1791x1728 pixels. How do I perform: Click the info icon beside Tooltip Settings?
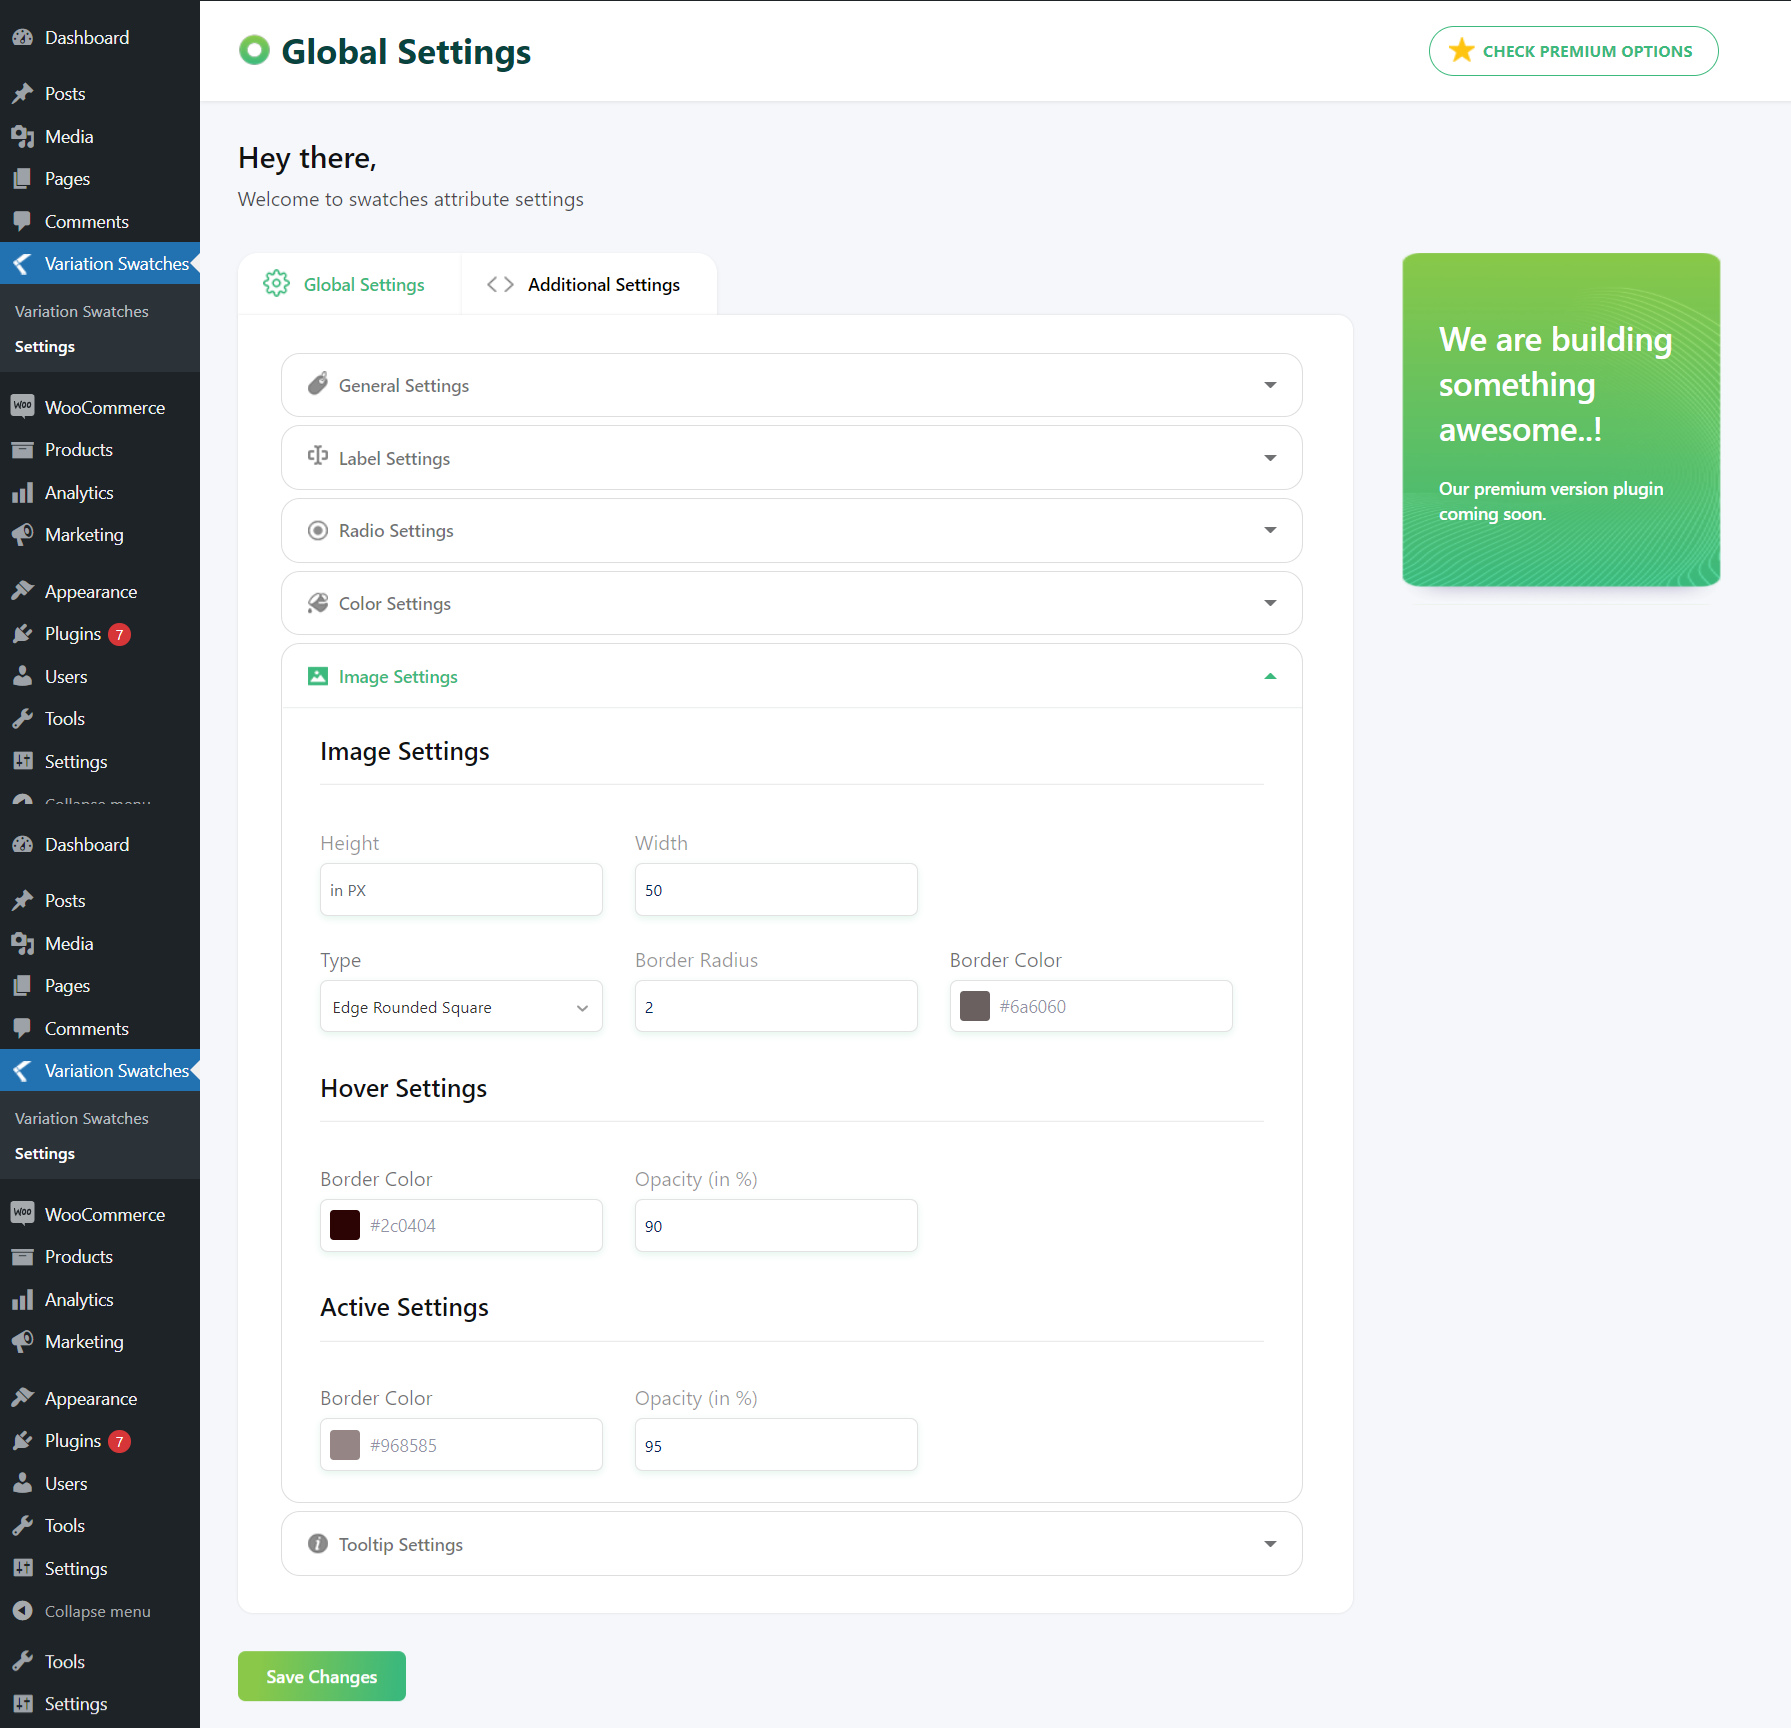pyautogui.click(x=318, y=1544)
